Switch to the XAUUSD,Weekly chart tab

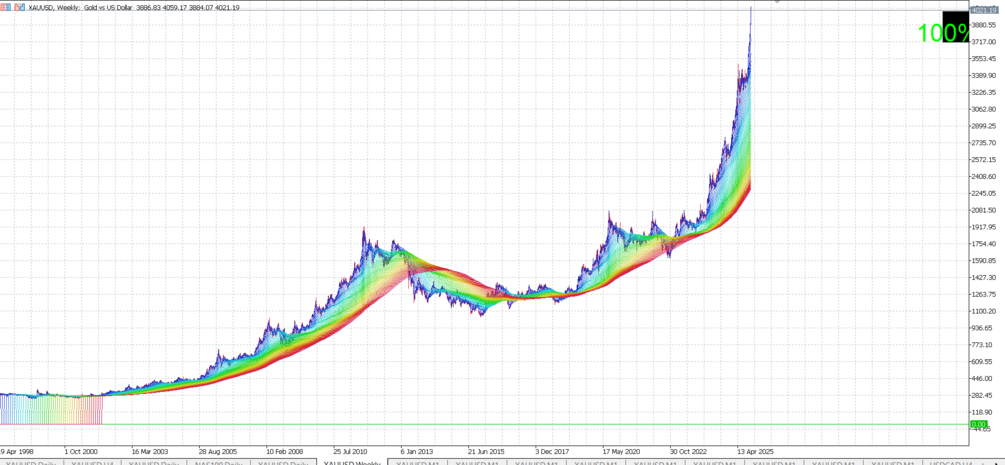click(352, 461)
